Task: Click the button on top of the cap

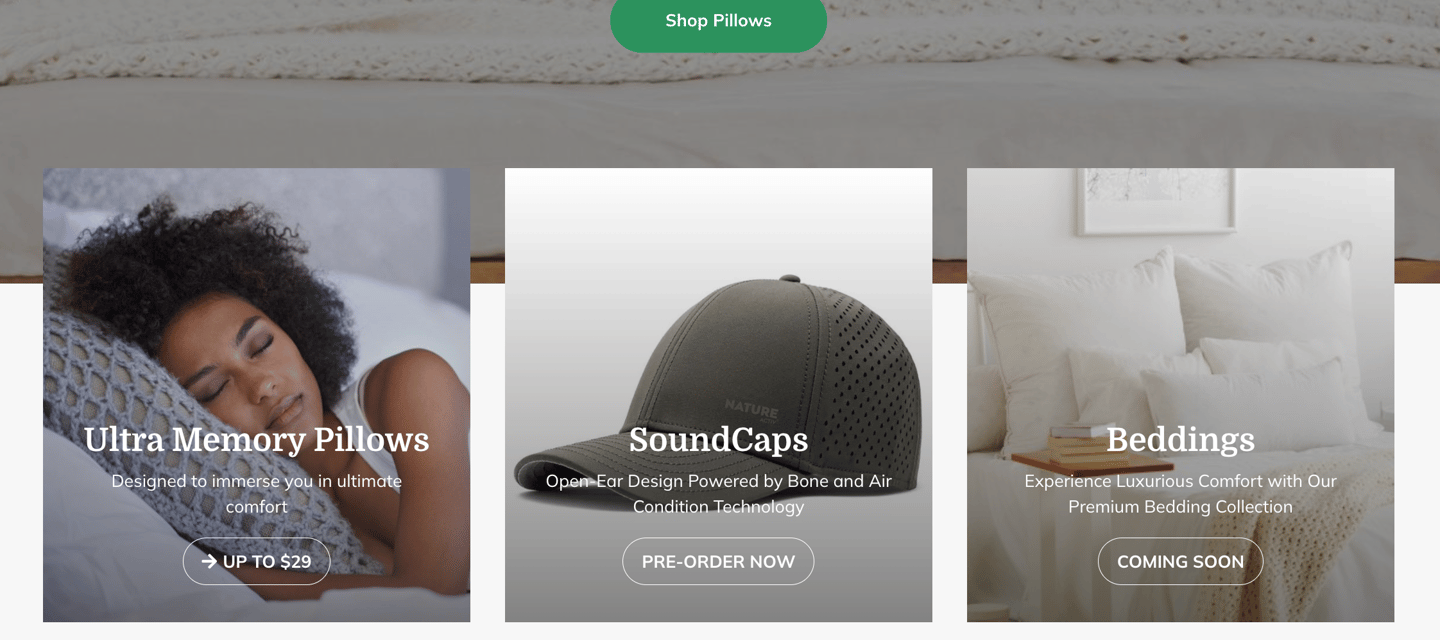Action: click(790, 279)
